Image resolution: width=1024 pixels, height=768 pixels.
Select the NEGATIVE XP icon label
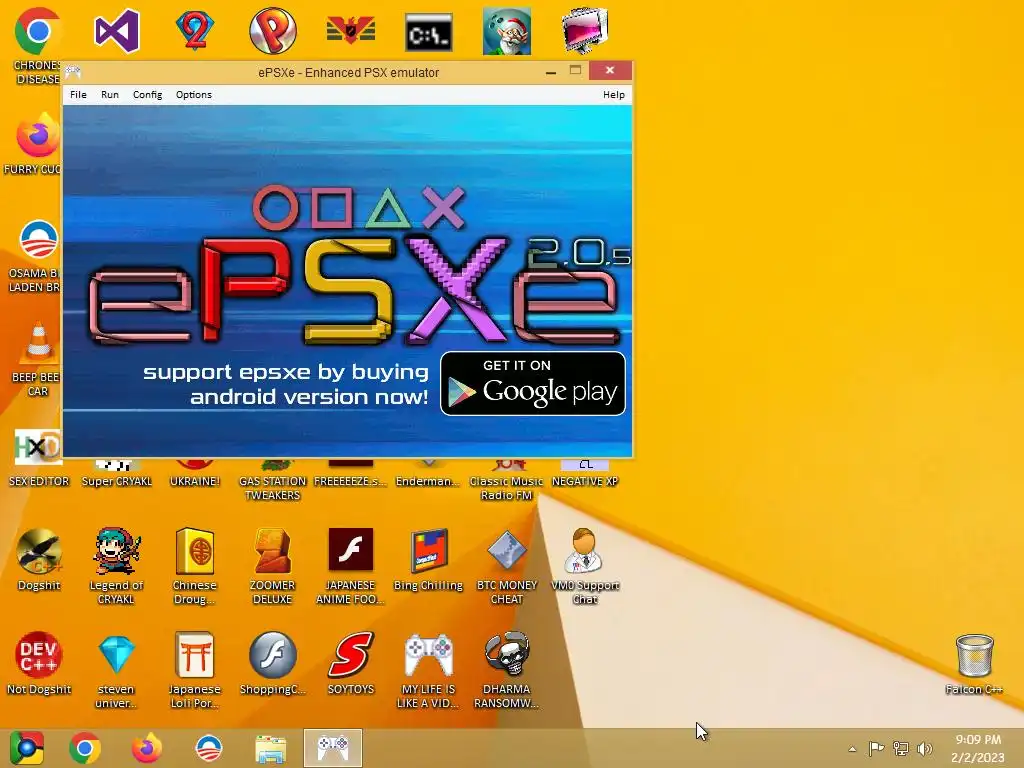(584, 481)
